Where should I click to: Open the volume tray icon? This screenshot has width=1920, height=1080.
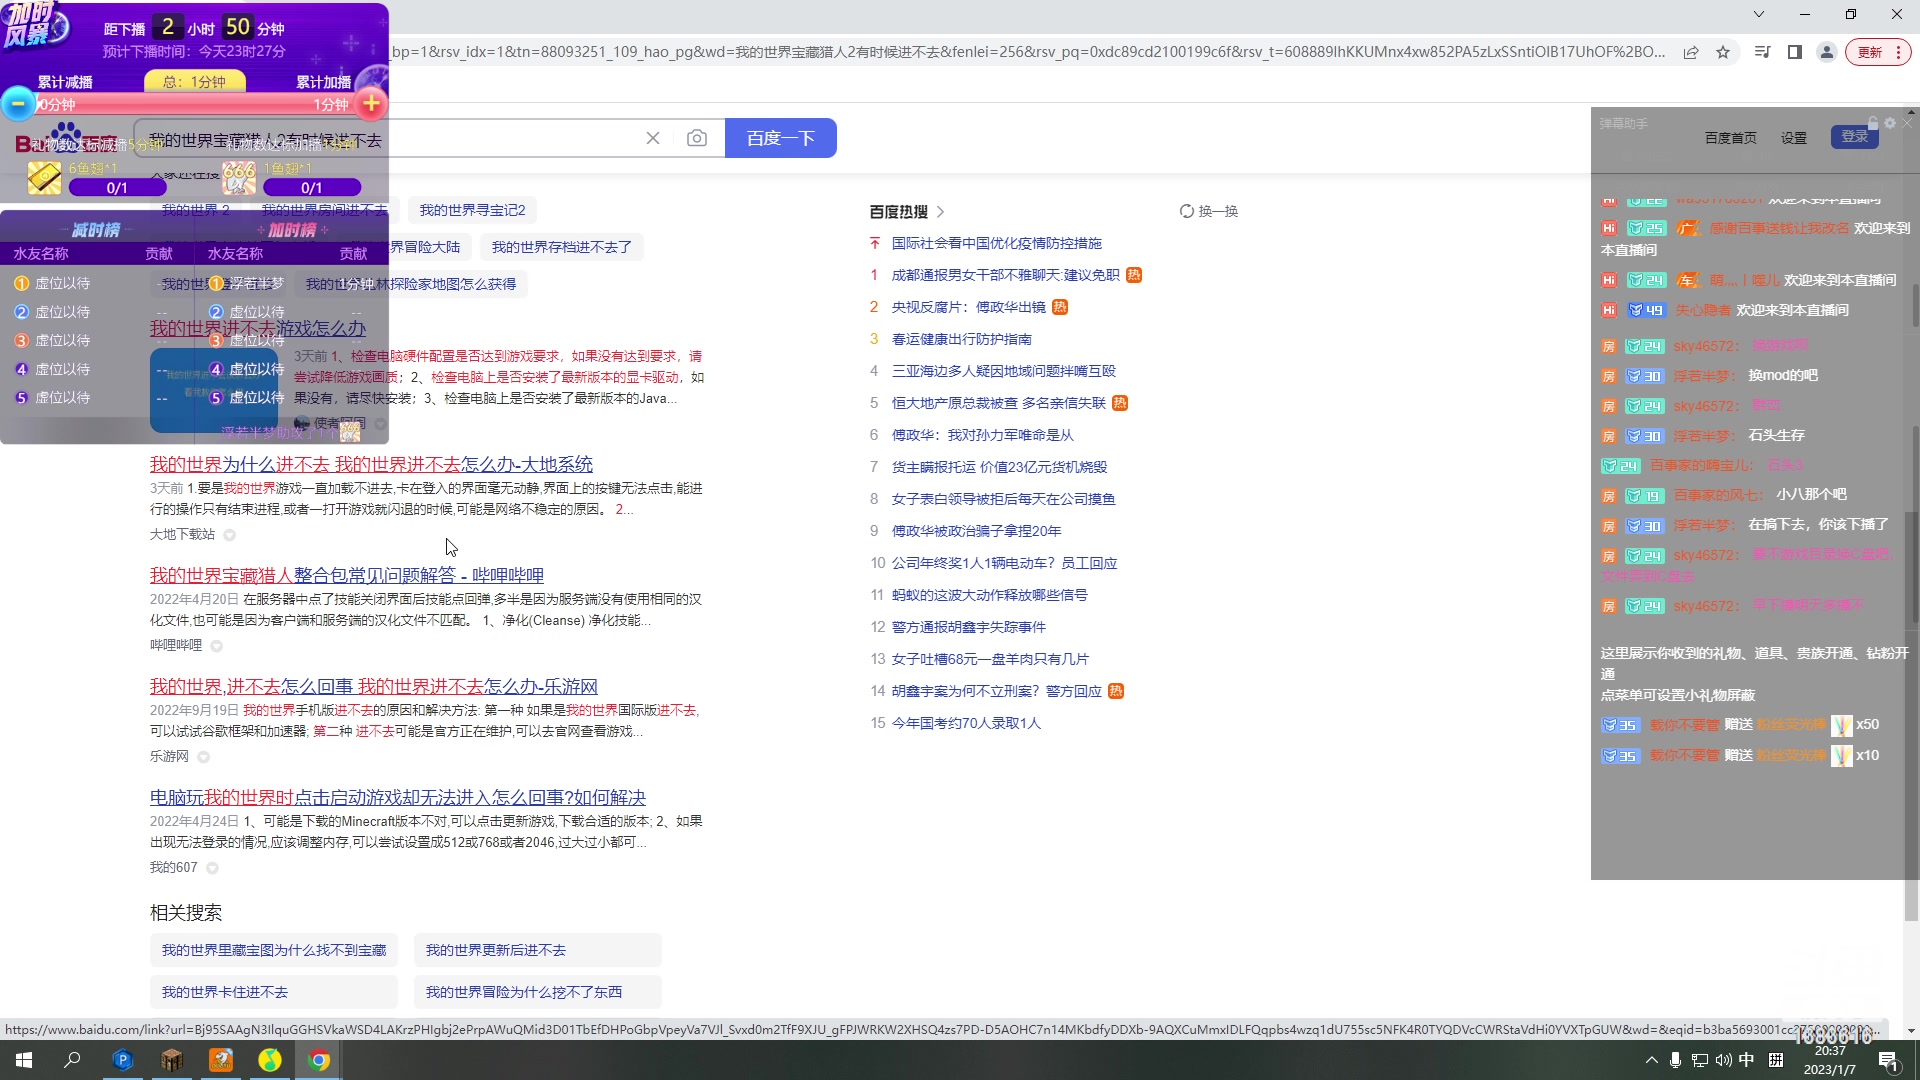[1723, 1060]
